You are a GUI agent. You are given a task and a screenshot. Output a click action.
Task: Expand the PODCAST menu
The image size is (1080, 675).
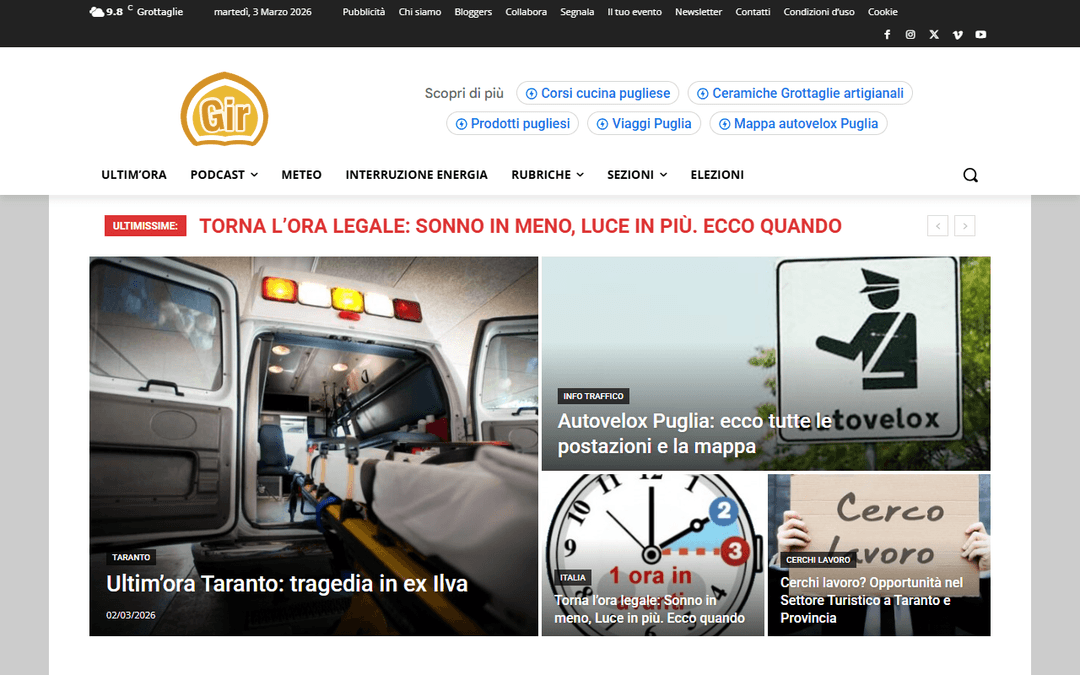click(x=224, y=175)
